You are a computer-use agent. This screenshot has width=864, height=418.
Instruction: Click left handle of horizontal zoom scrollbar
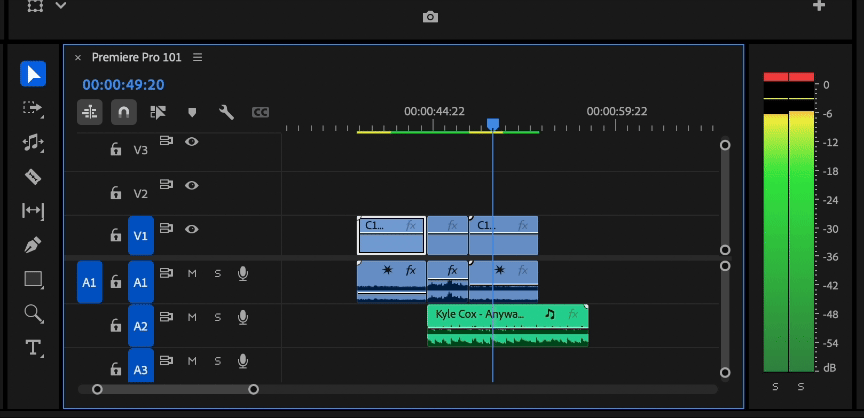coord(97,389)
